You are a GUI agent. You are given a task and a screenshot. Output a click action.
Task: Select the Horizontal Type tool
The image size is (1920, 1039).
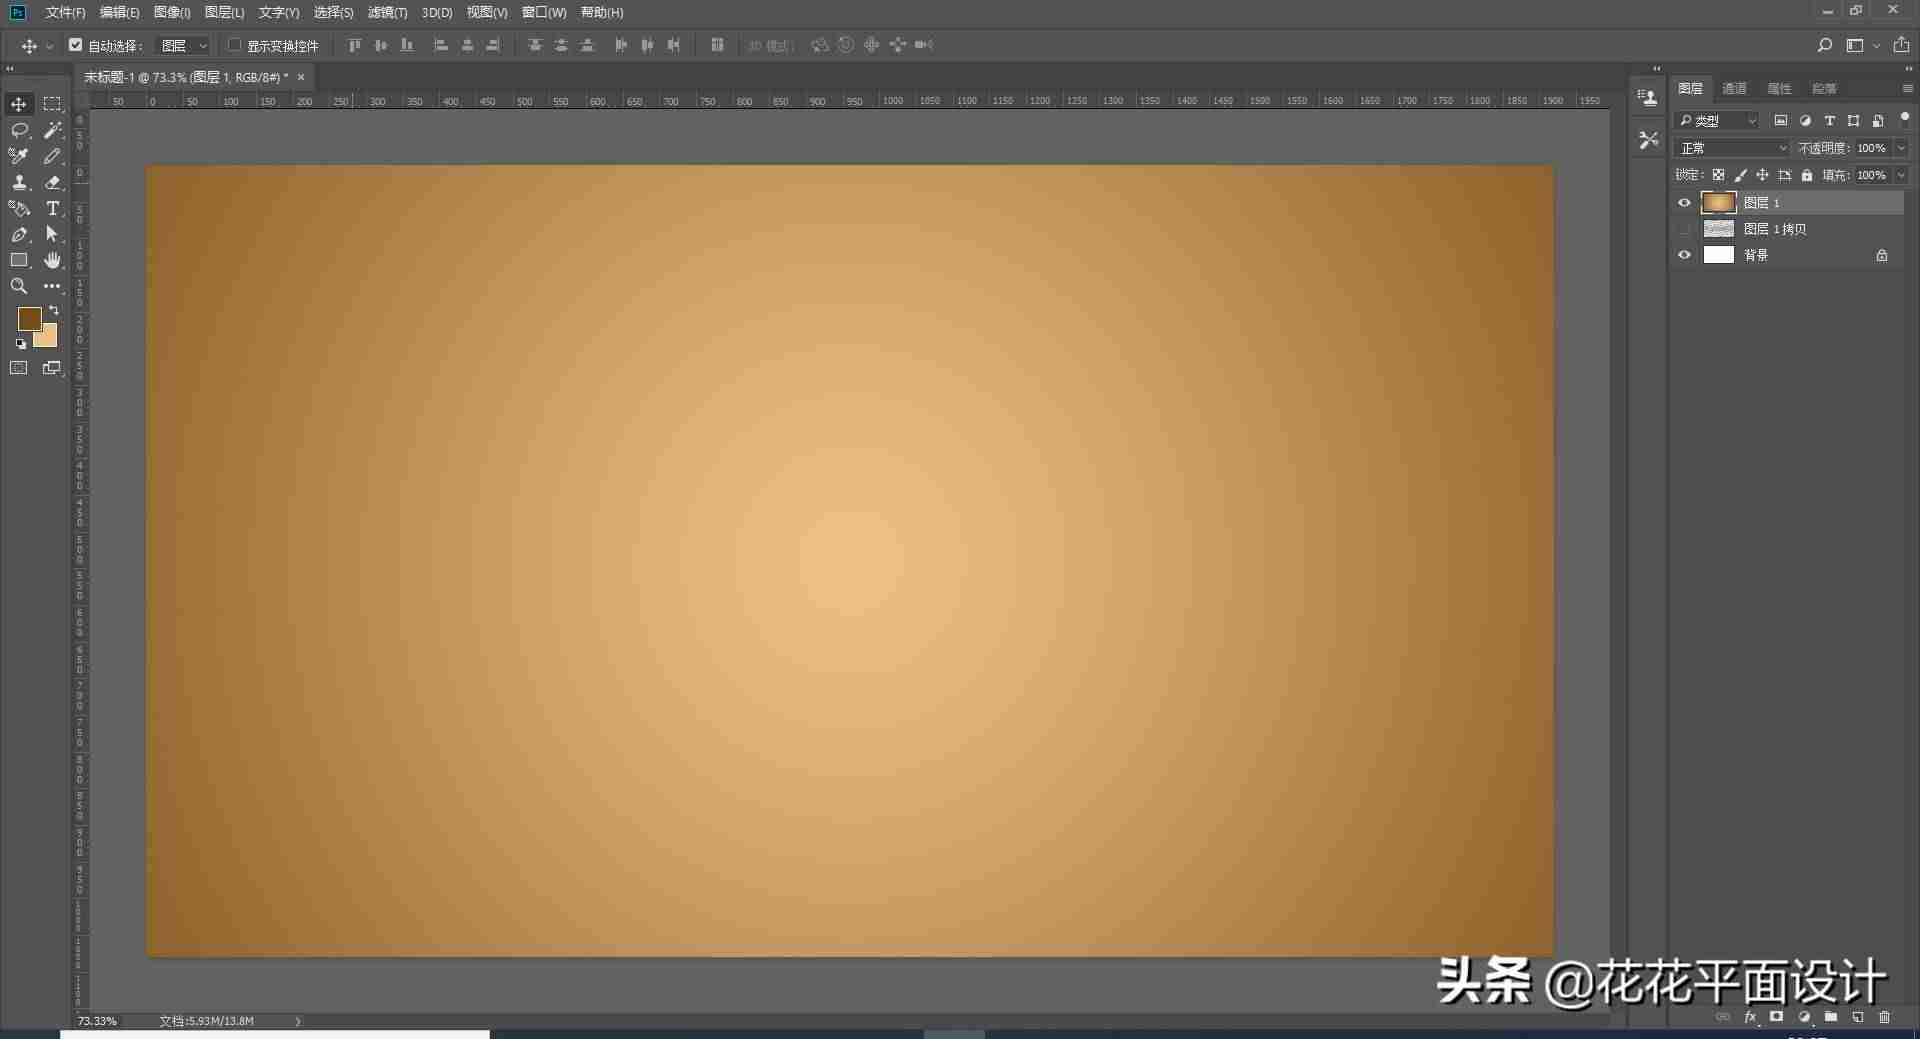pos(52,208)
